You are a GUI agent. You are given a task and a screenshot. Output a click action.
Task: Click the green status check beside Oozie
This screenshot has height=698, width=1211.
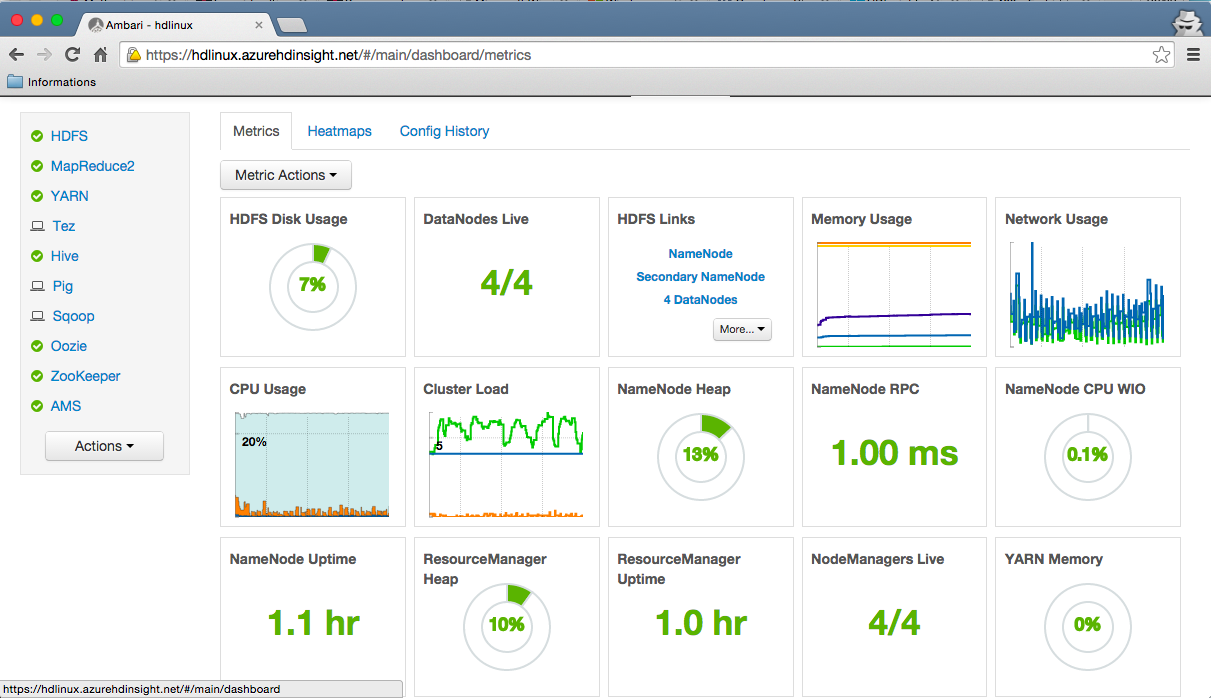37,346
